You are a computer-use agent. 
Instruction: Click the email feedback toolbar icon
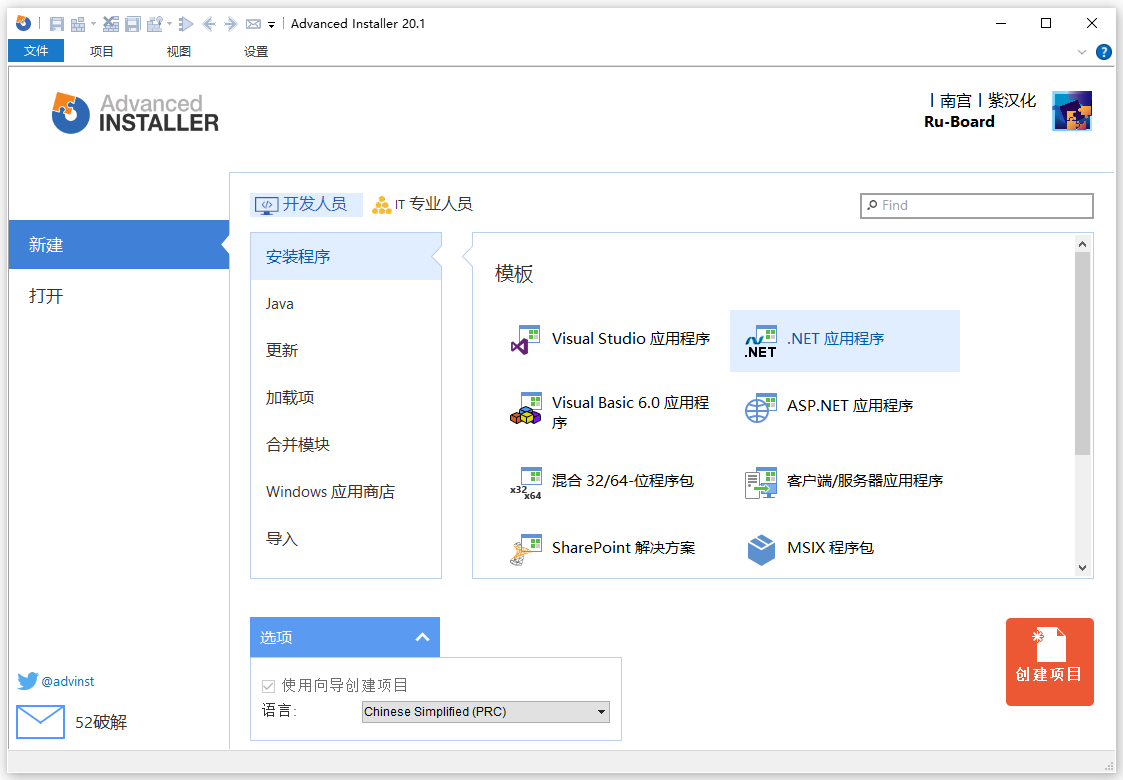(x=254, y=23)
